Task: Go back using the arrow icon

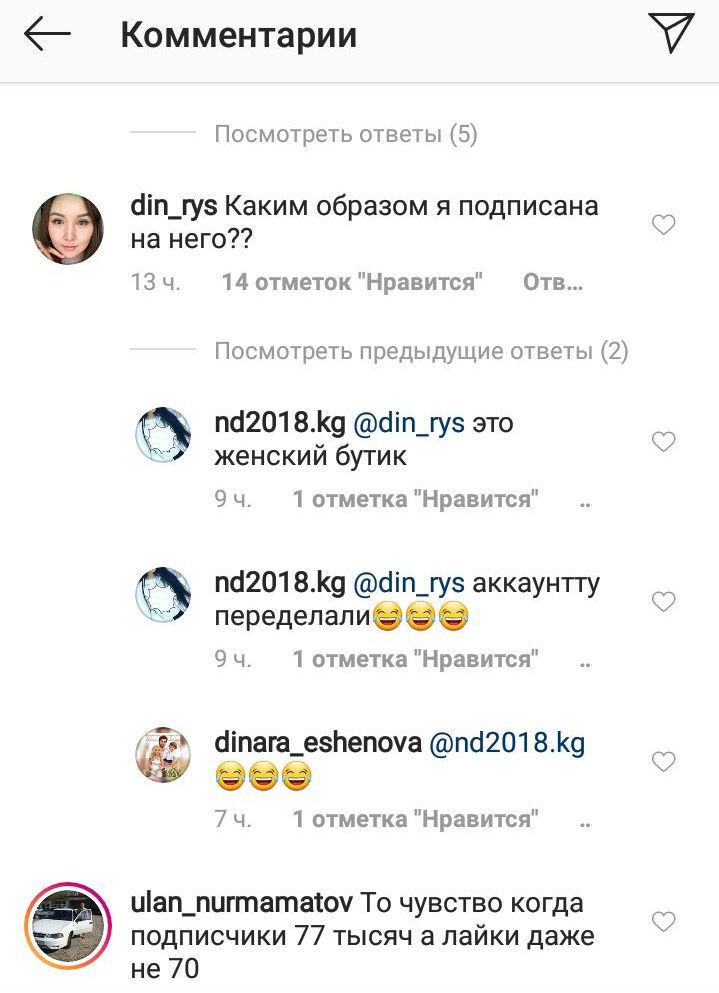Action: tap(47, 34)
